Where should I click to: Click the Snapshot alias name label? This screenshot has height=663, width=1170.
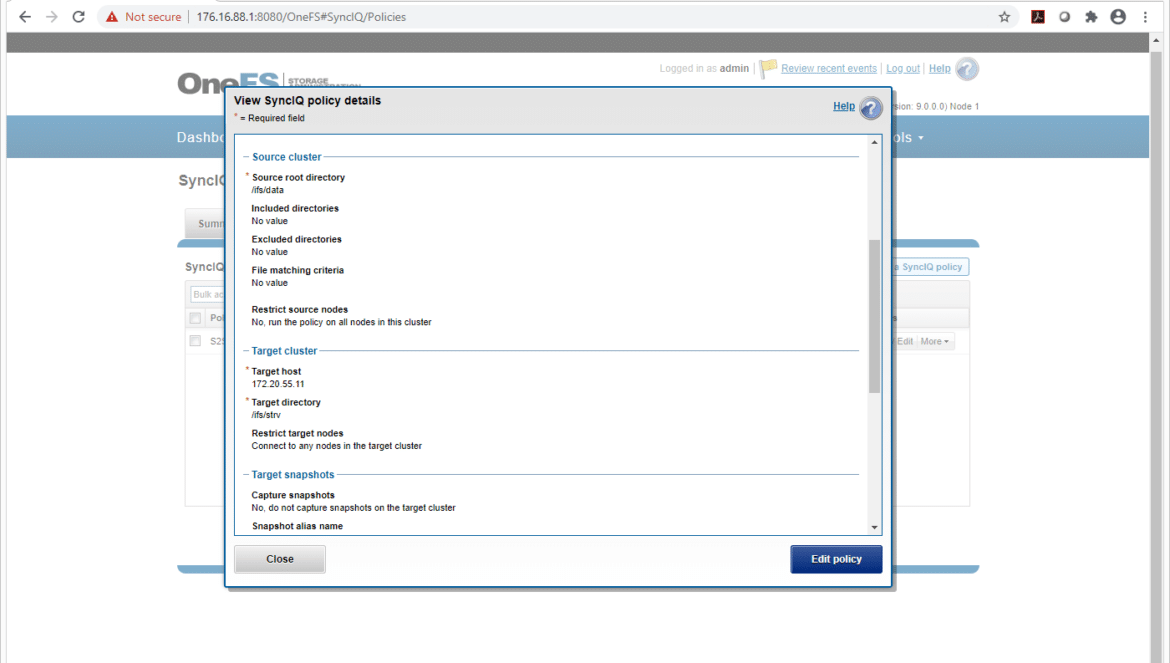tap(297, 526)
